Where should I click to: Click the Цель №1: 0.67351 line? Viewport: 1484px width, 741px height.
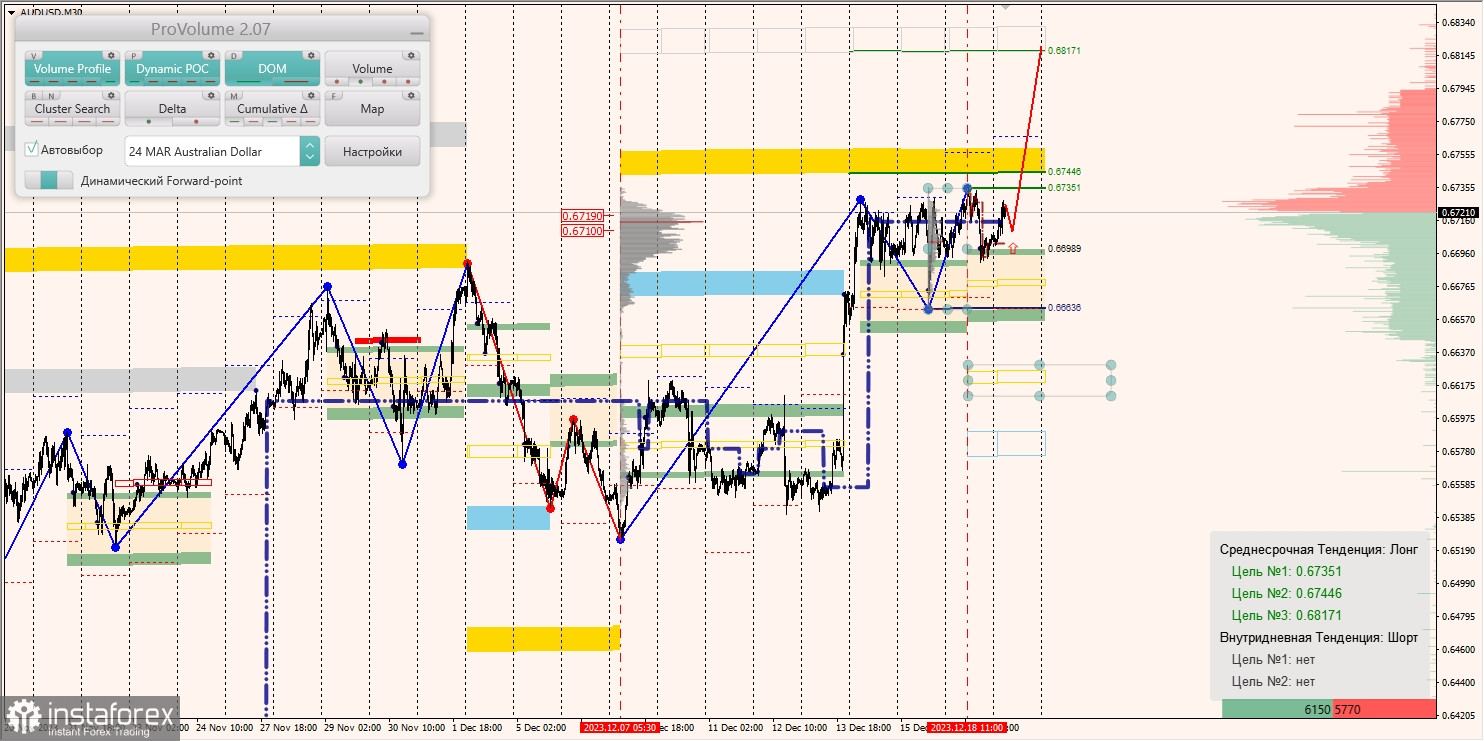pyautogui.click(x=1287, y=572)
